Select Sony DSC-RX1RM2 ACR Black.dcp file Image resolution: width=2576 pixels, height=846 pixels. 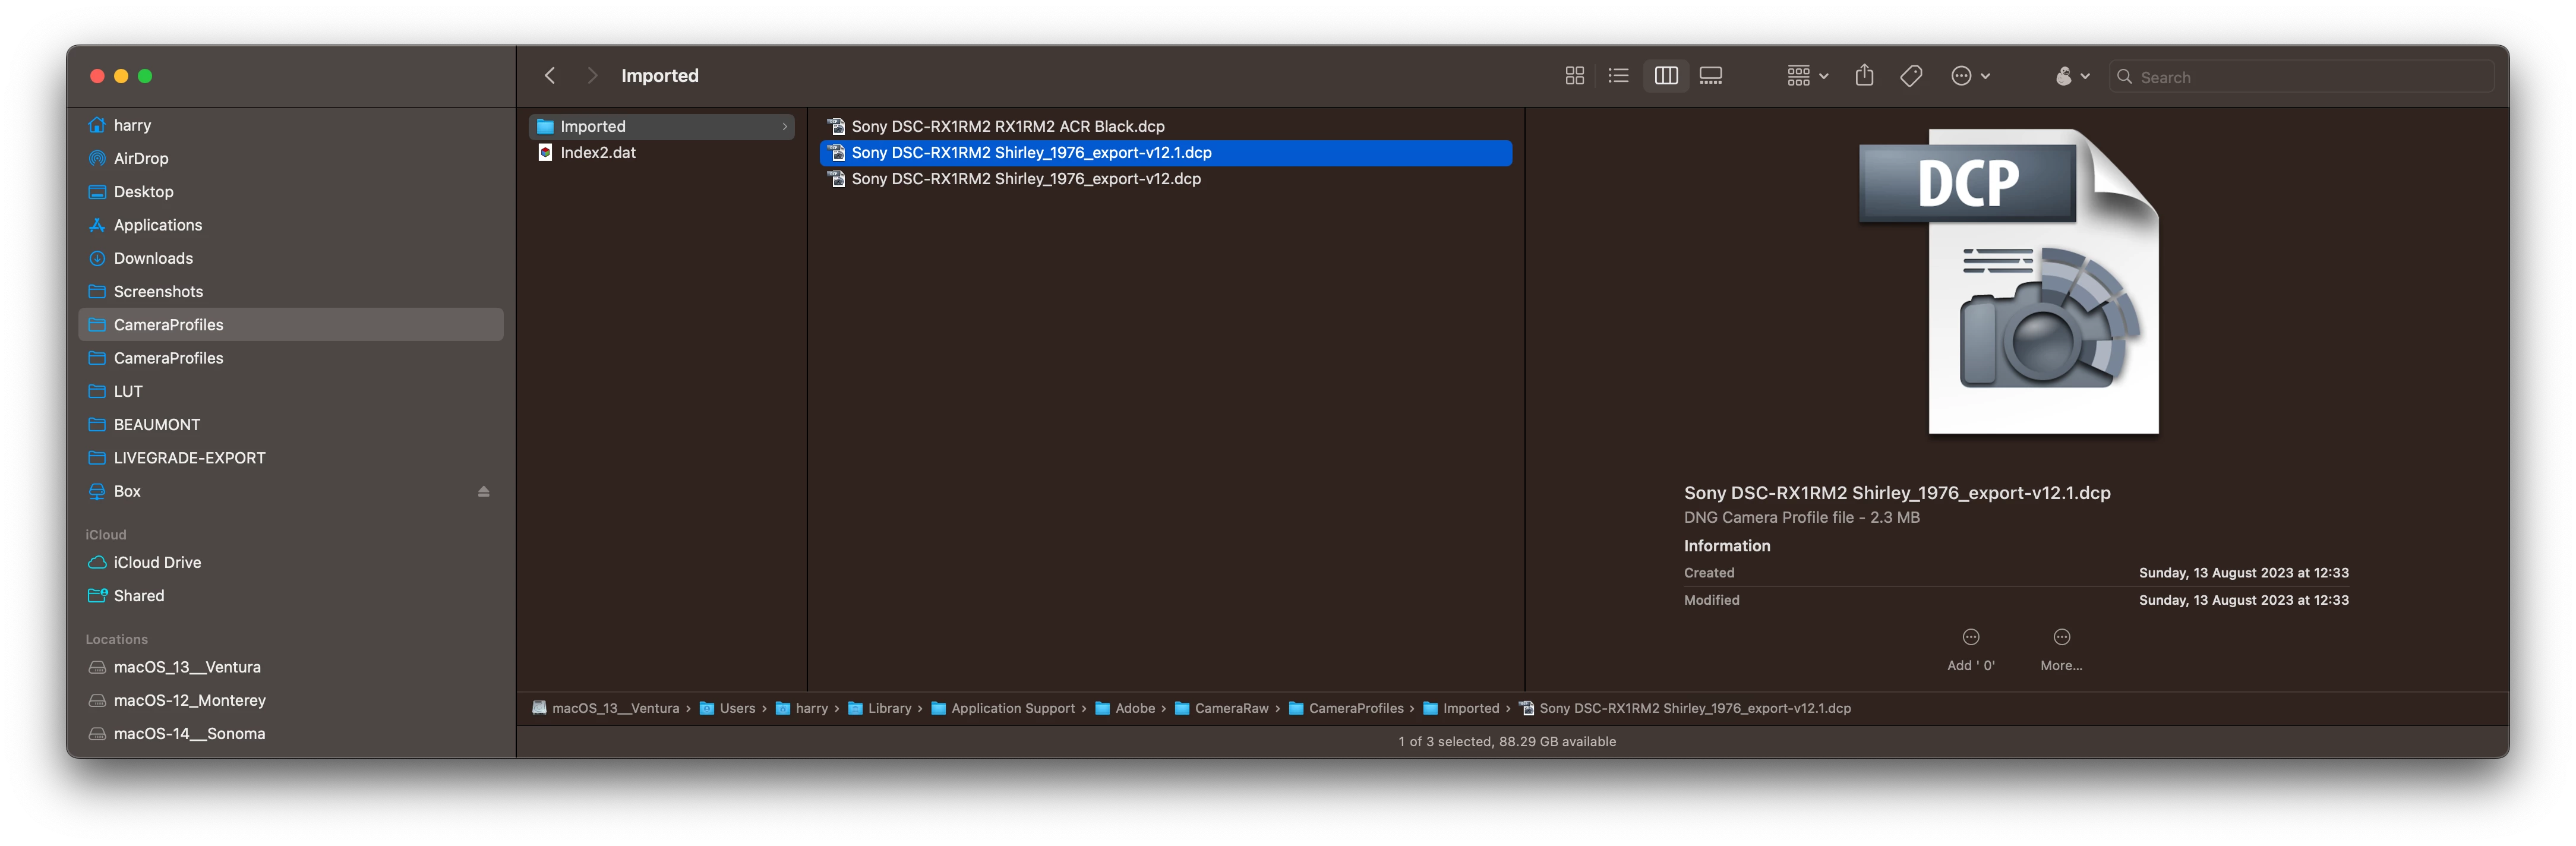(x=1007, y=126)
